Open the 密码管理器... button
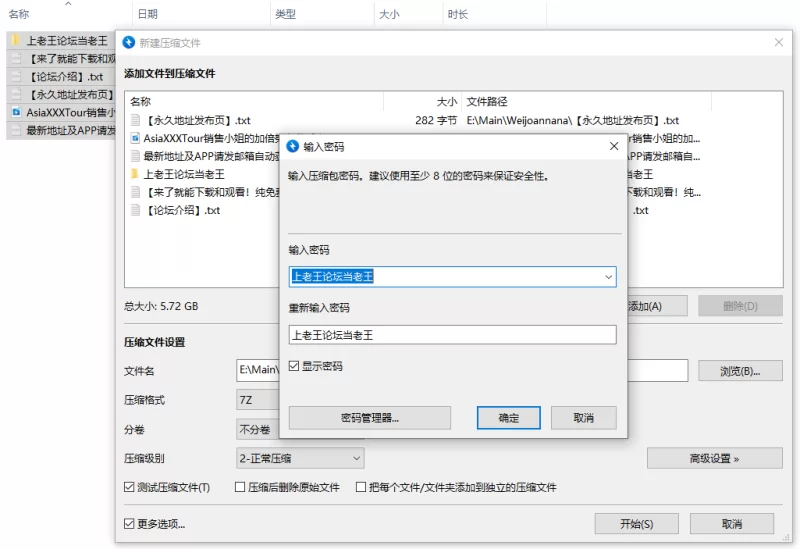Image resolution: width=800 pixels, height=549 pixels. tap(370, 418)
